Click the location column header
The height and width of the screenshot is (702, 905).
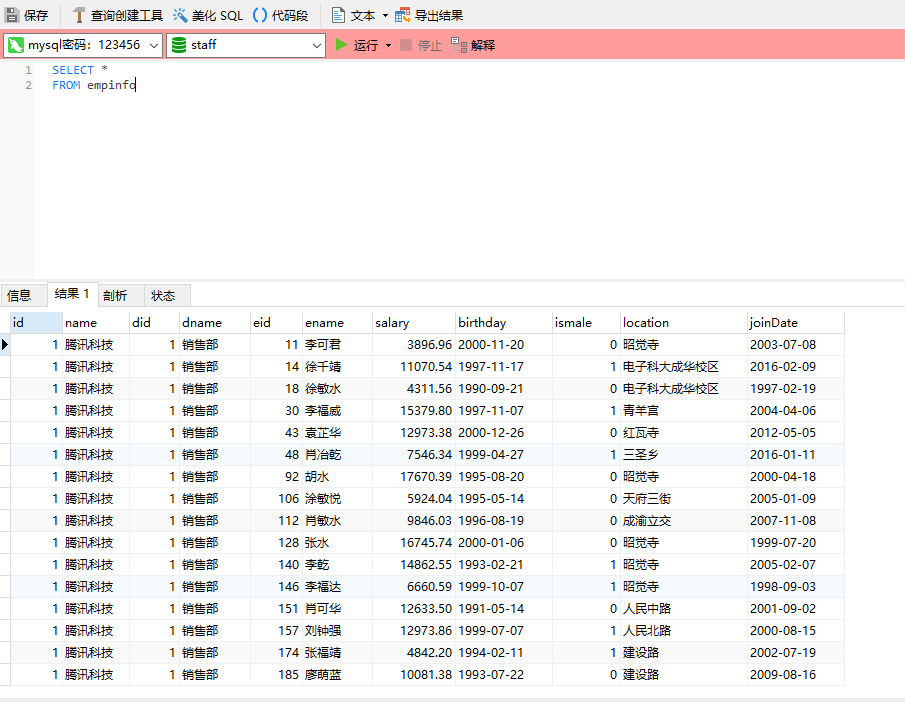click(x=684, y=323)
